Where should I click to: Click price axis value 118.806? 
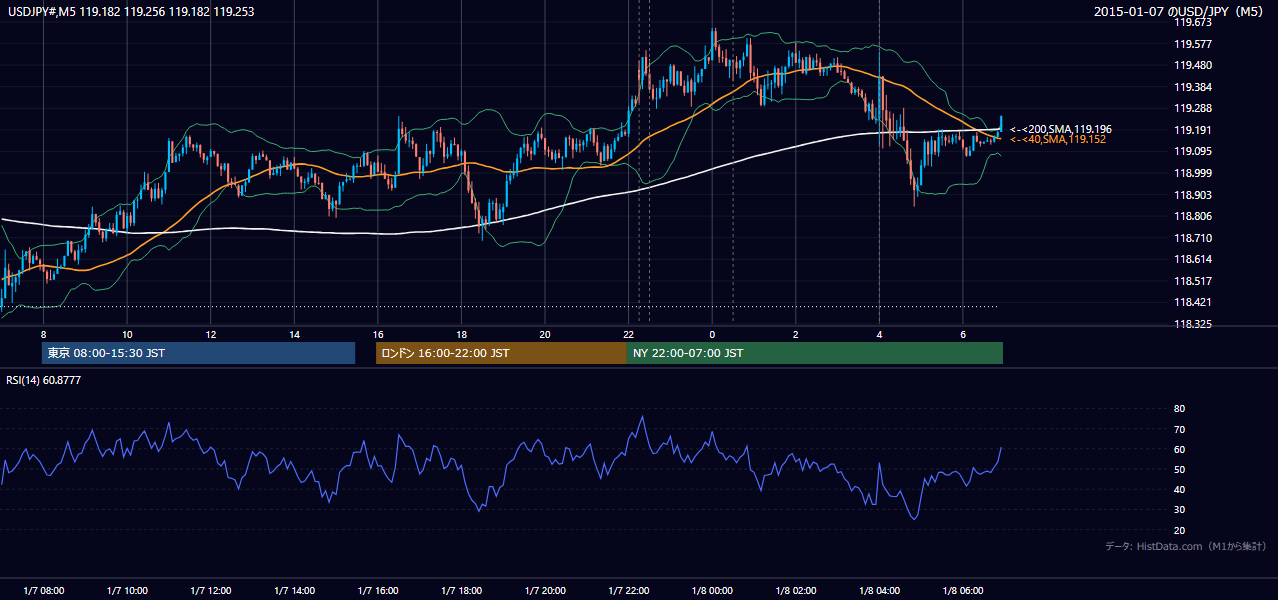[x=1192, y=216]
